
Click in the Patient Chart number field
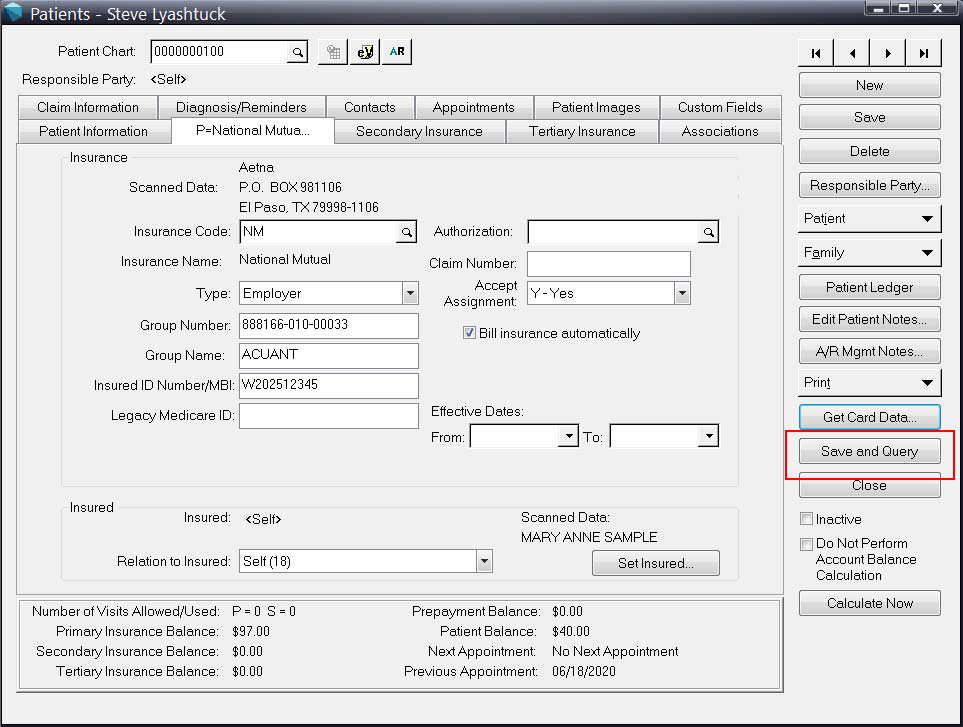(x=219, y=52)
